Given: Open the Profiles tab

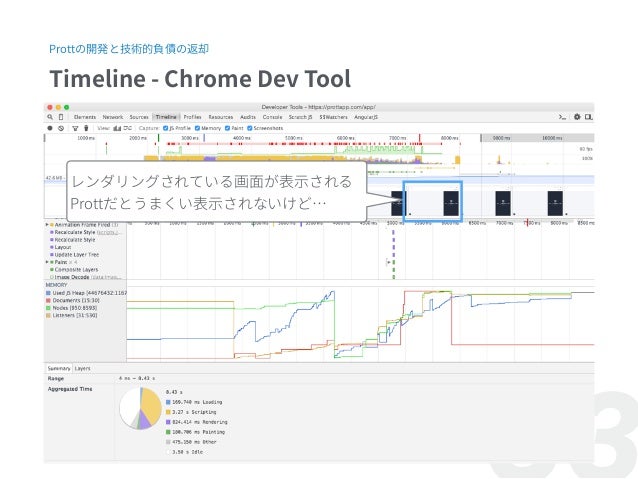Looking at the screenshot, I should [192, 117].
